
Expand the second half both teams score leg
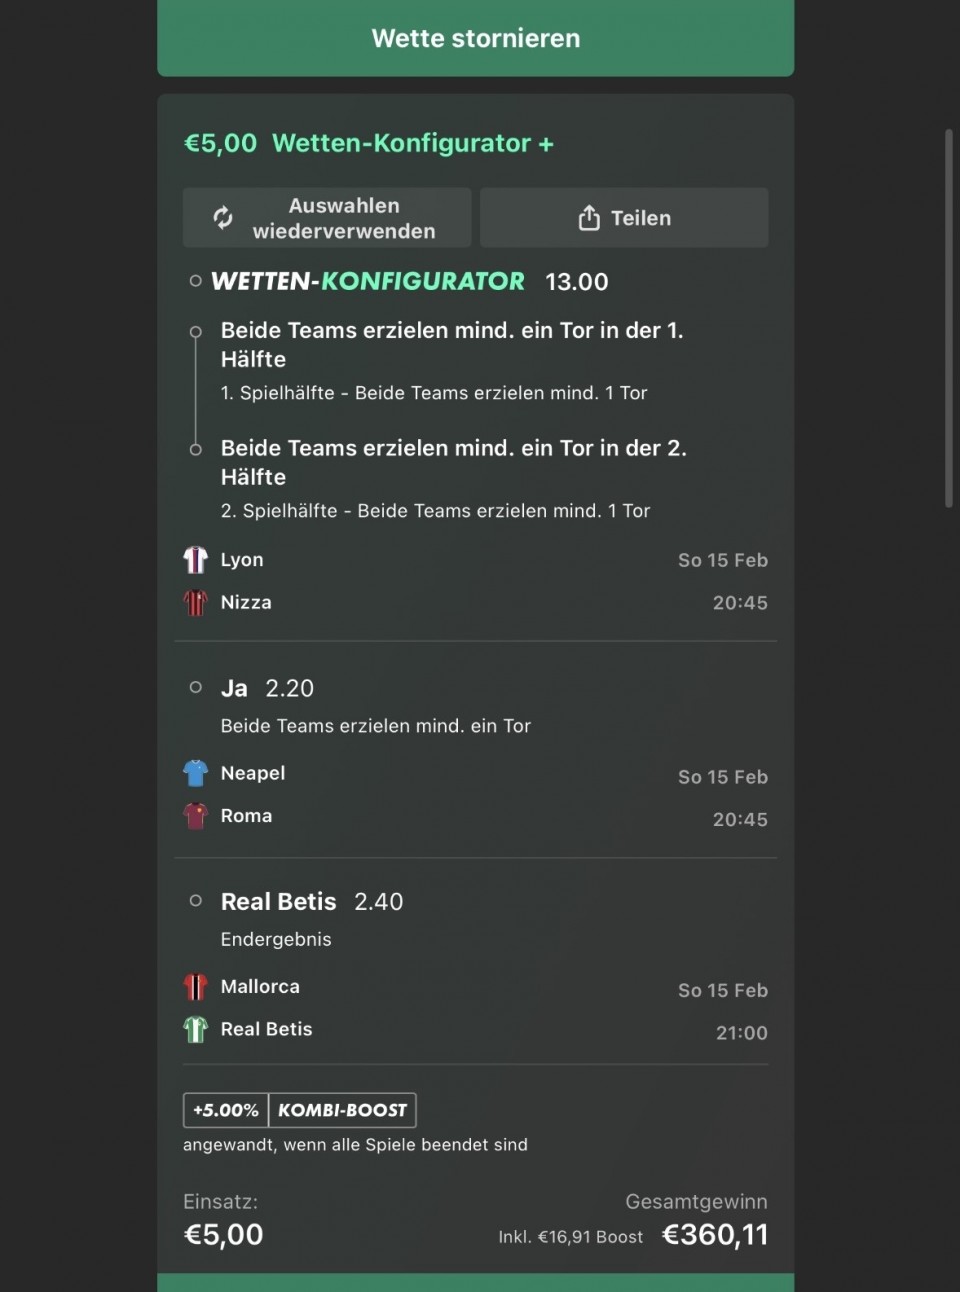click(453, 462)
